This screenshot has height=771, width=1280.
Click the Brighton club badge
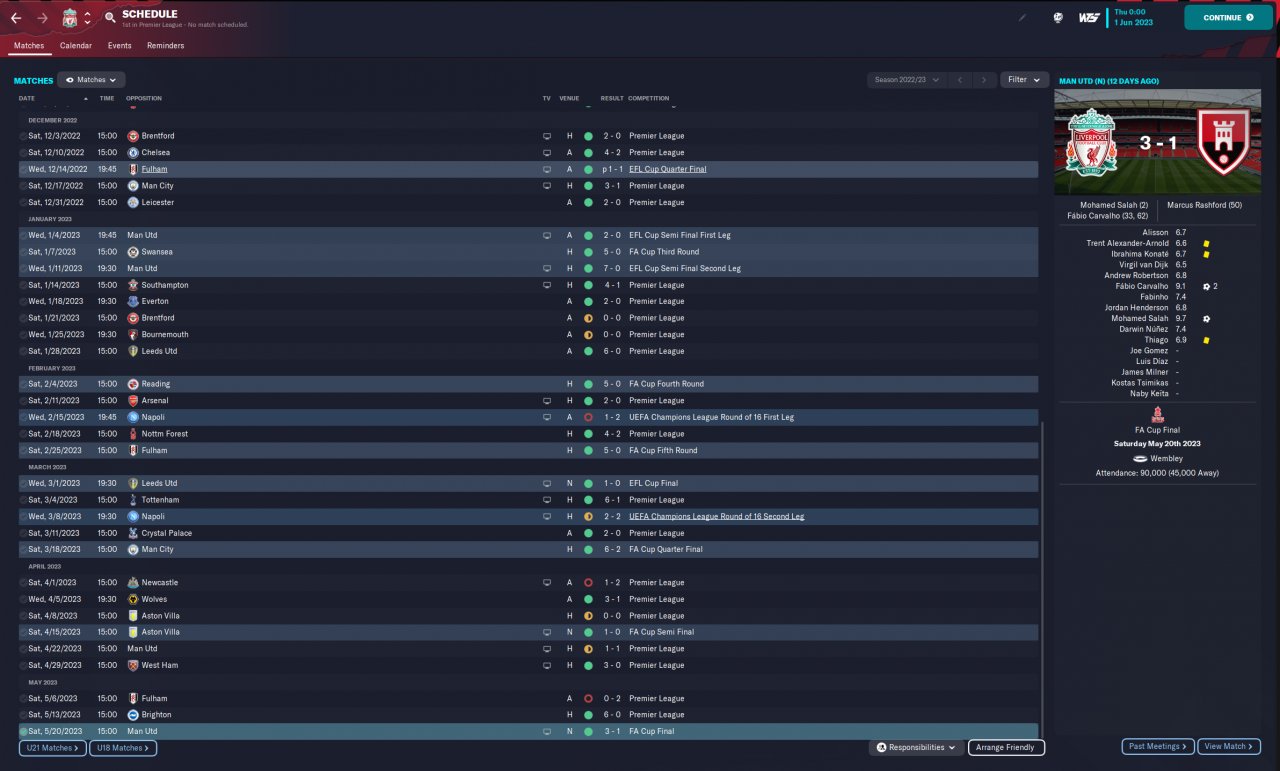pyautogui.click(x=133, y=715)
